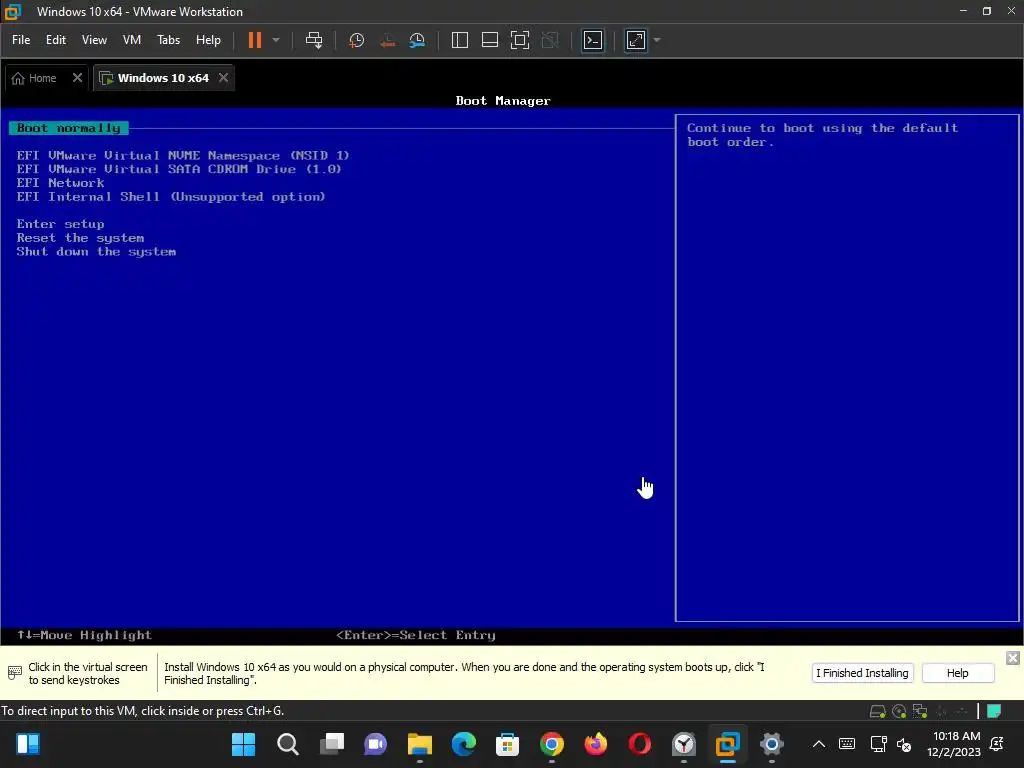The width and height of the screenshot is (1024, 768).
Task: Expand the stretch mode dropdown arrow
Action: pos(657,40)
